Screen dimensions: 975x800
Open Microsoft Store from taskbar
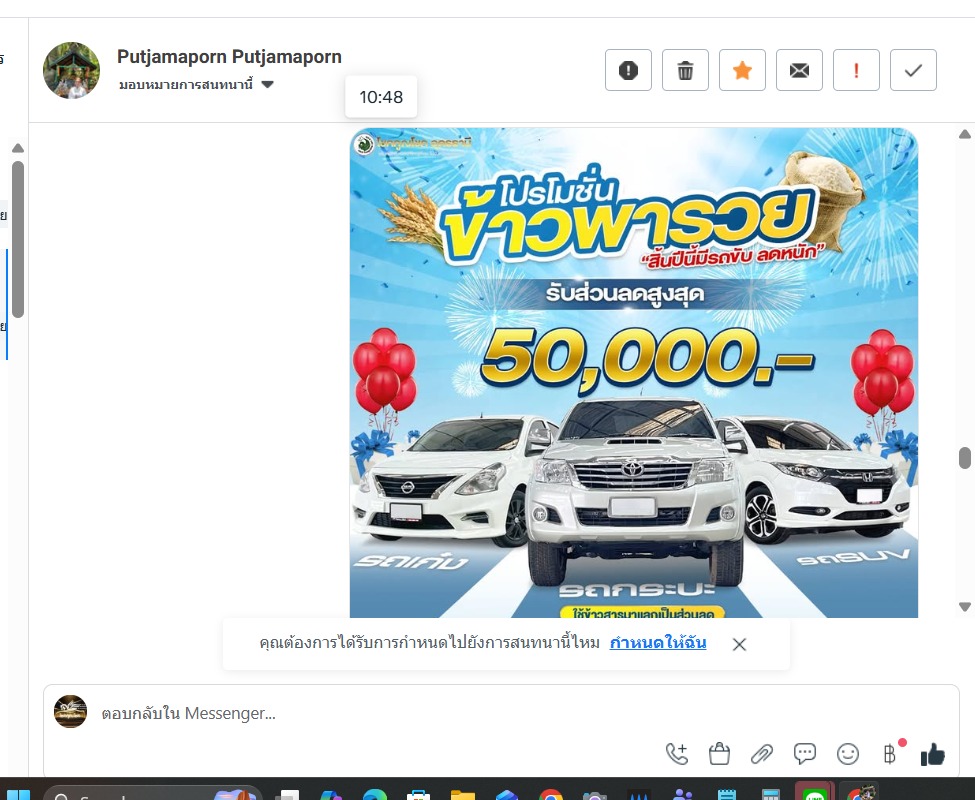tap(418, 795)
